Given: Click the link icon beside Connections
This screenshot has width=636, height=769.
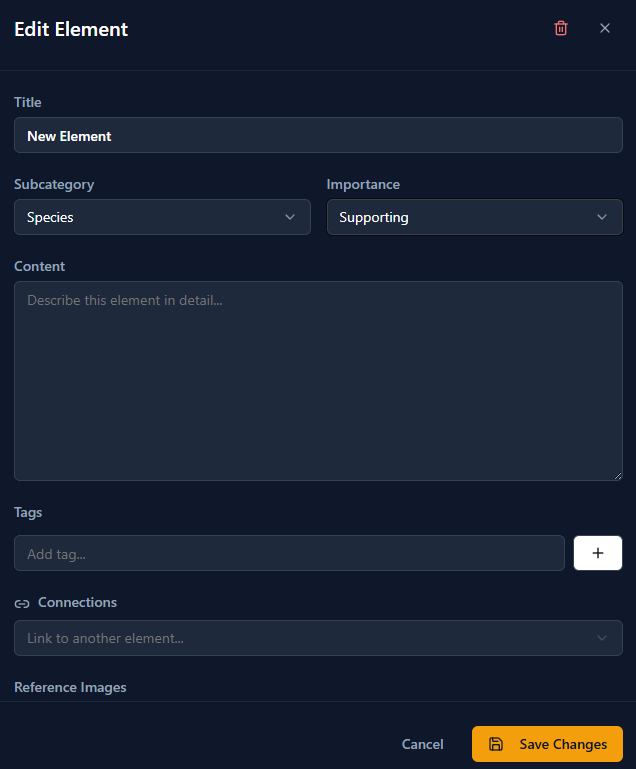Looking at the screenshot, I should (x=22, y=603).
